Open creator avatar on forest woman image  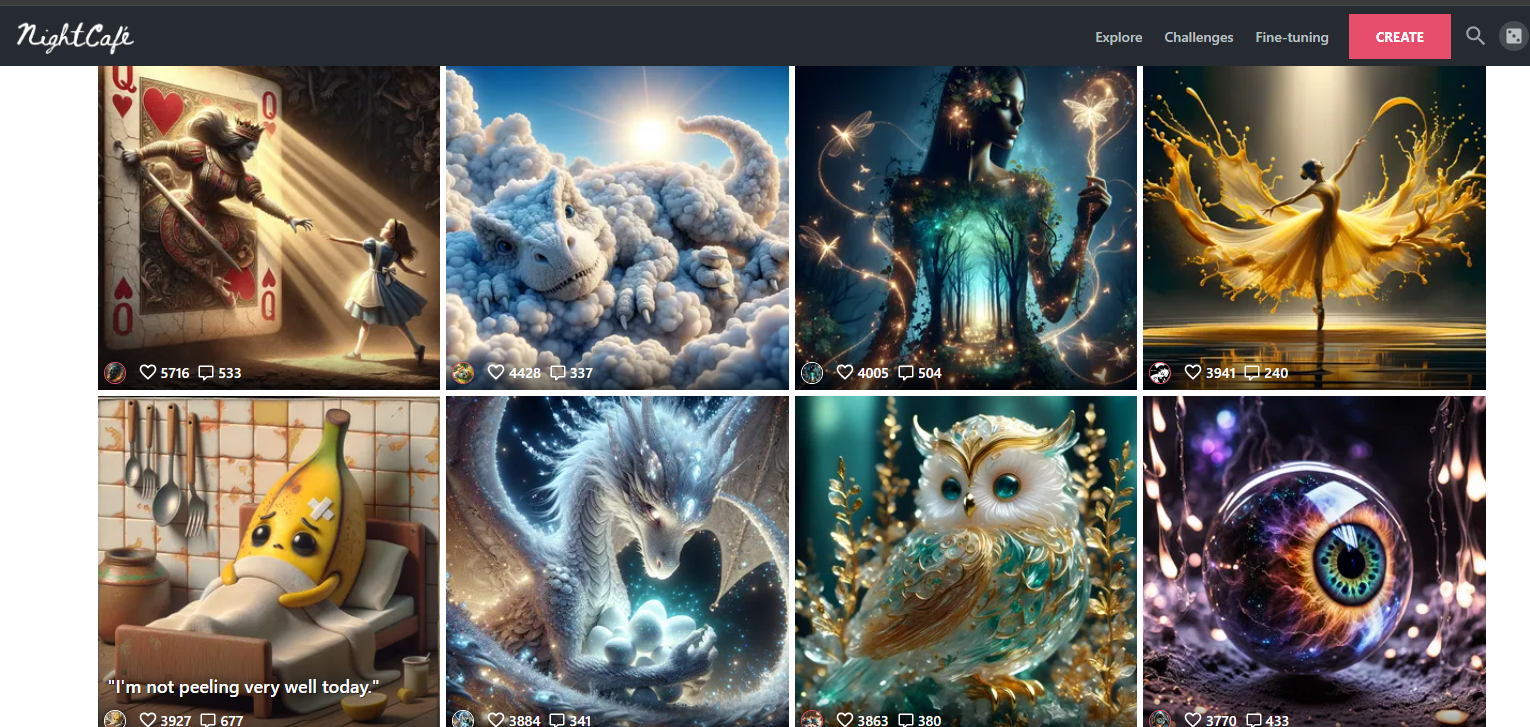point(812,372)
